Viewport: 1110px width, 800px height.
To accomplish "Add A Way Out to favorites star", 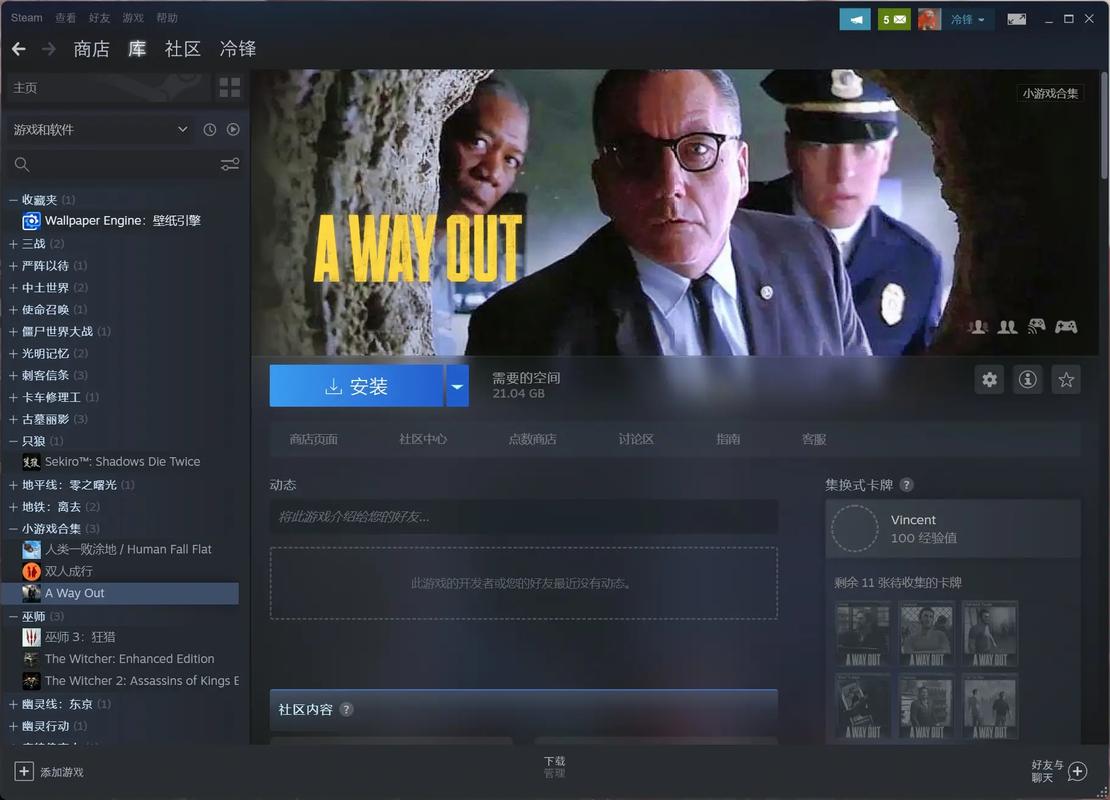I will (1066, 379).
